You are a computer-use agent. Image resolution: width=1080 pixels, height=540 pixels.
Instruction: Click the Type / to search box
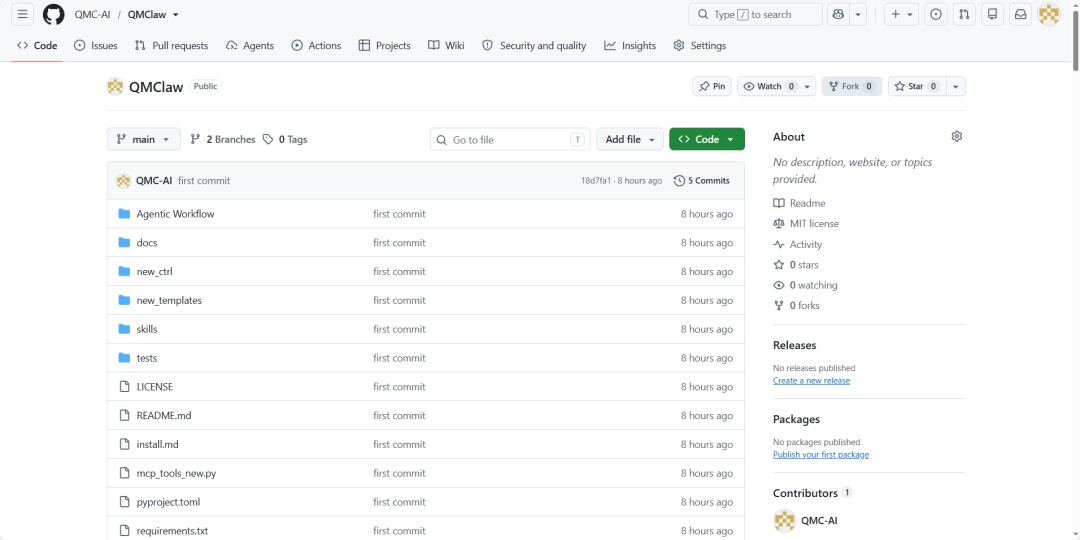tap(756, 14)
